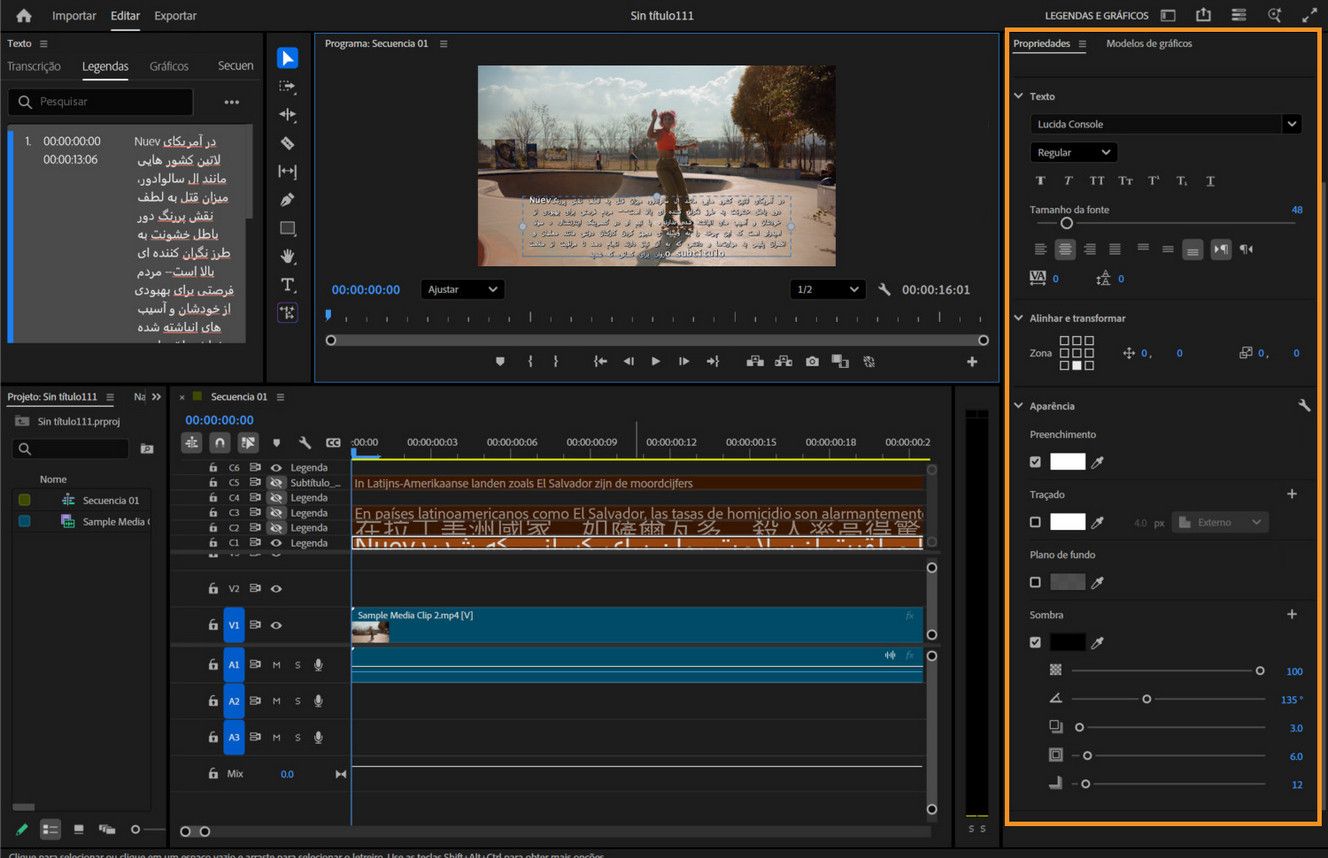Select the Razor tool
Screen dimensions: 1328x858
[288, 142]
